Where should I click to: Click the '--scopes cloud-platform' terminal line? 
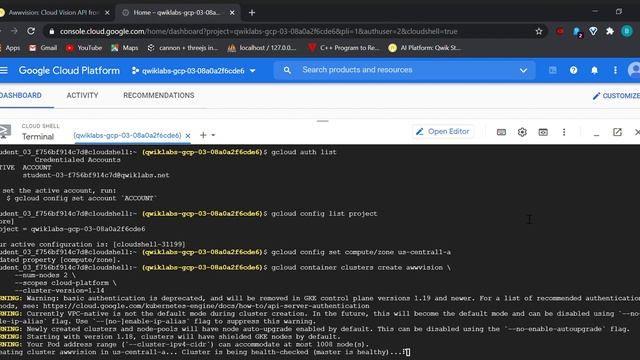[65, 283]
